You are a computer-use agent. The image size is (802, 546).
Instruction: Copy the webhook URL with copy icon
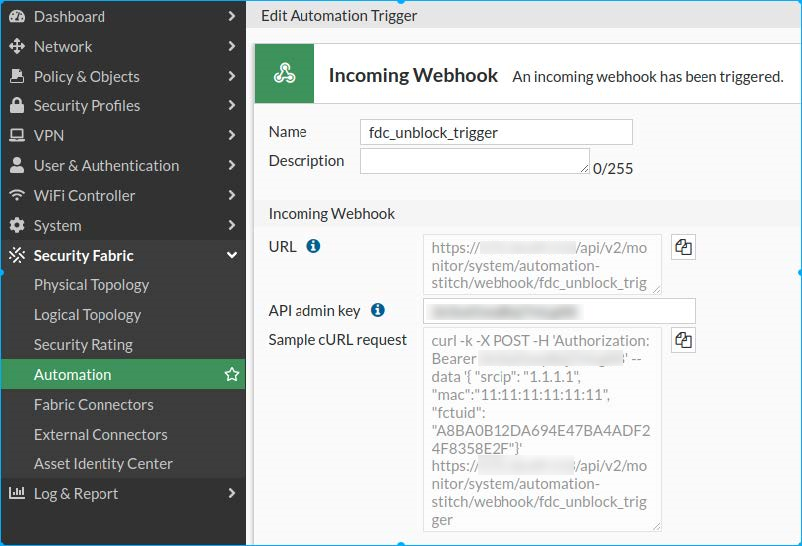tap(684, 247)
